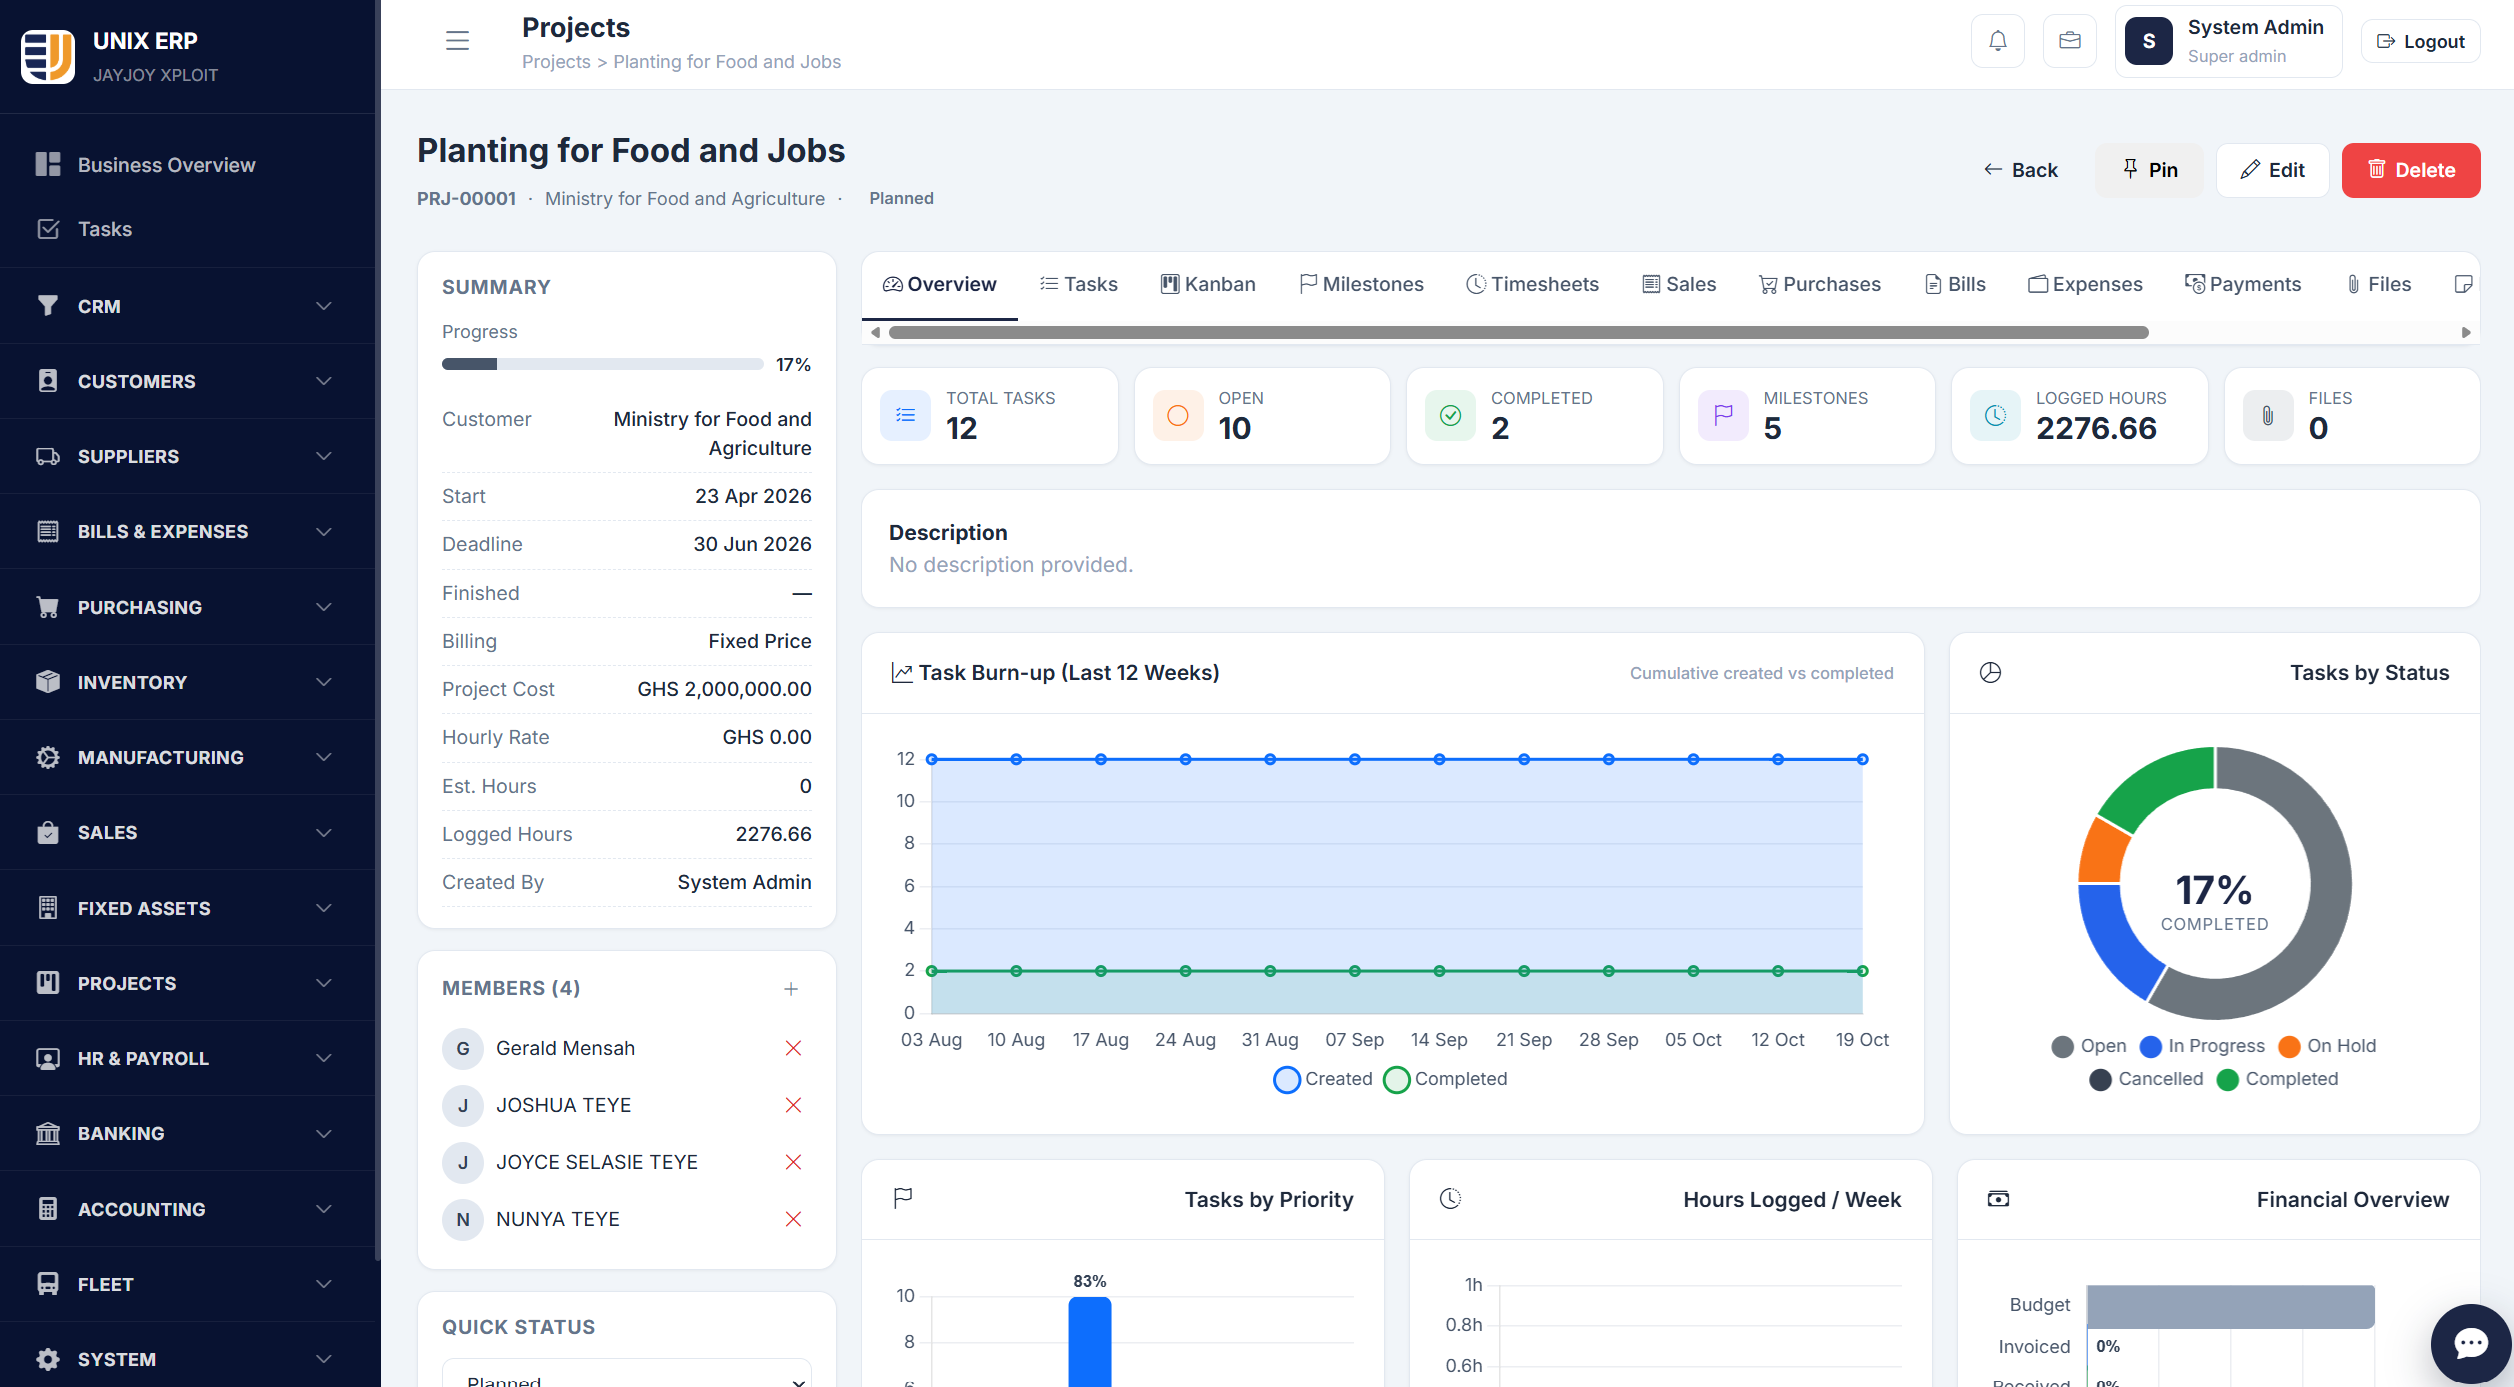Image resolution: width=2514 pixels, height=1387 pixels.
Task: Open the Timesheets tab
Action: [x=1532, y=284]
